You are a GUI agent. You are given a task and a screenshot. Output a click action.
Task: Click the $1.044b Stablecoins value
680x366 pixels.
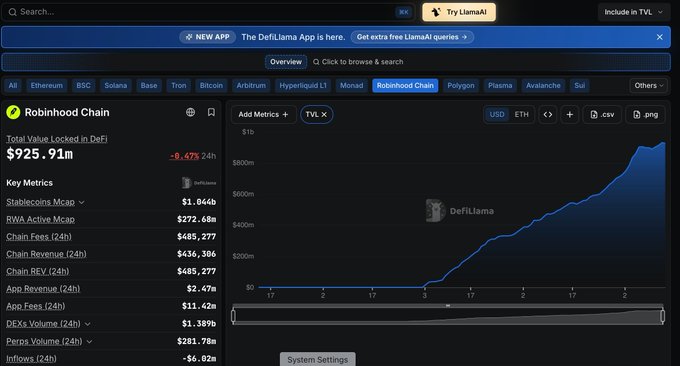click(x=199, y=202)
